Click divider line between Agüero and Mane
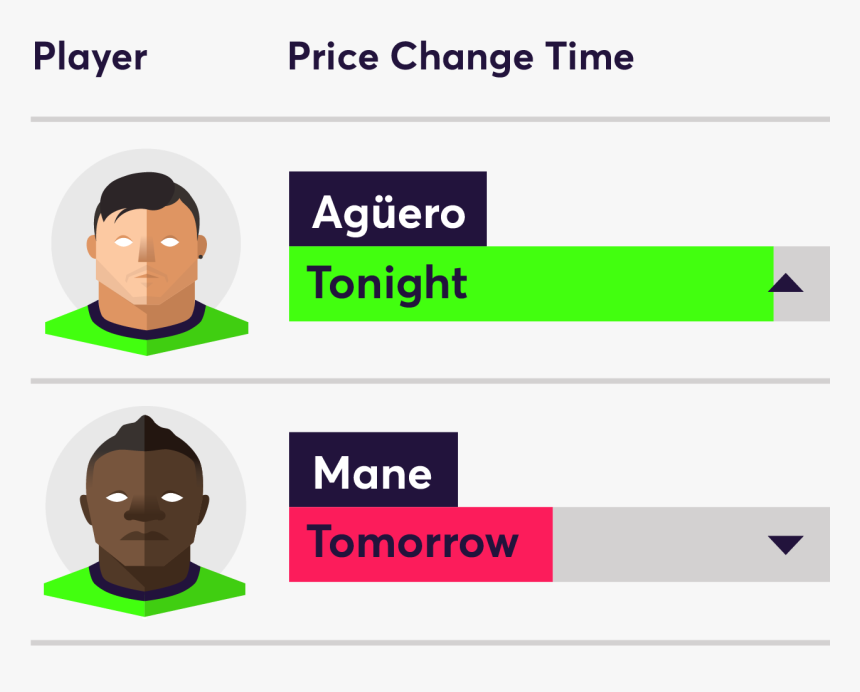This screenshot has width=860, height=692. 430,381
